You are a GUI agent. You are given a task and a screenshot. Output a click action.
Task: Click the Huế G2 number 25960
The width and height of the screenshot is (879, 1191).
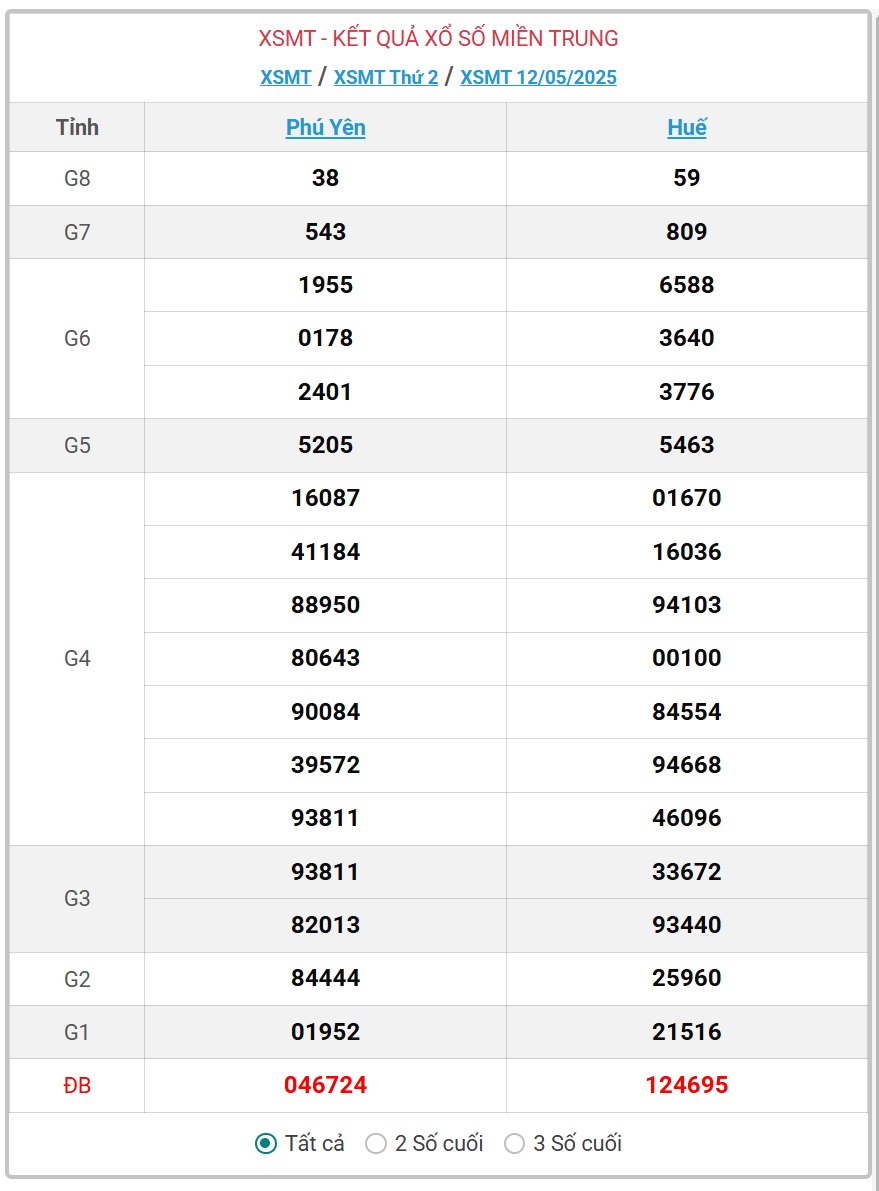687,978
